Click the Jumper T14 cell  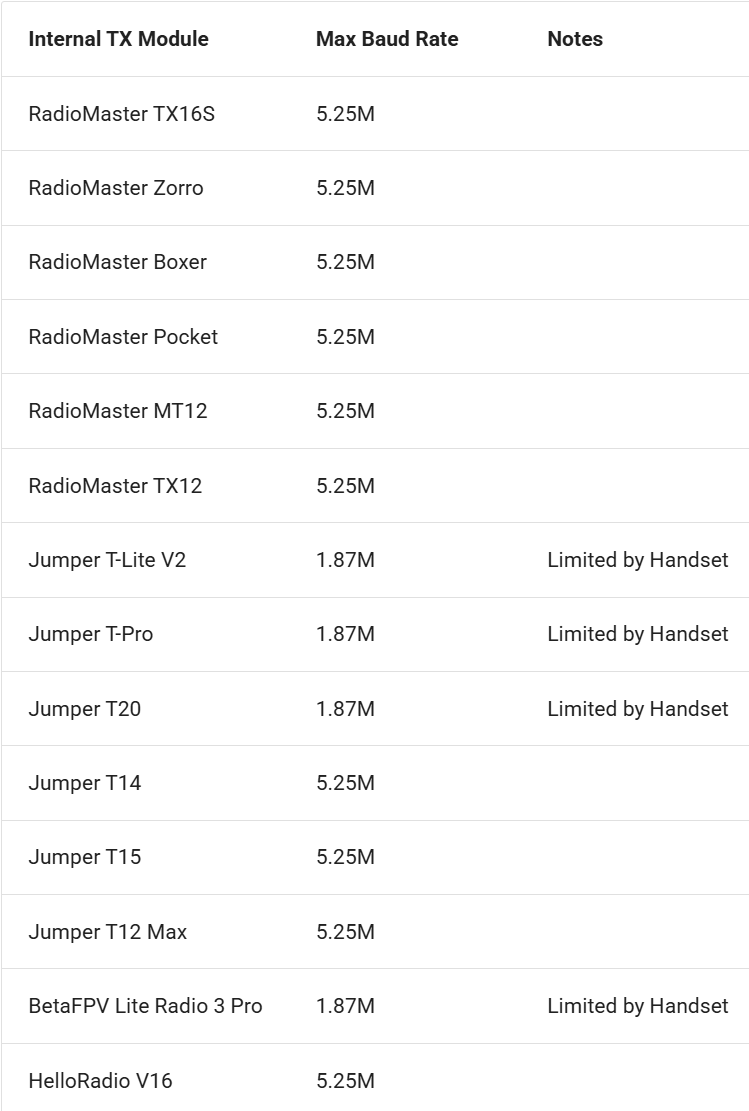click(x=84, y=783)
